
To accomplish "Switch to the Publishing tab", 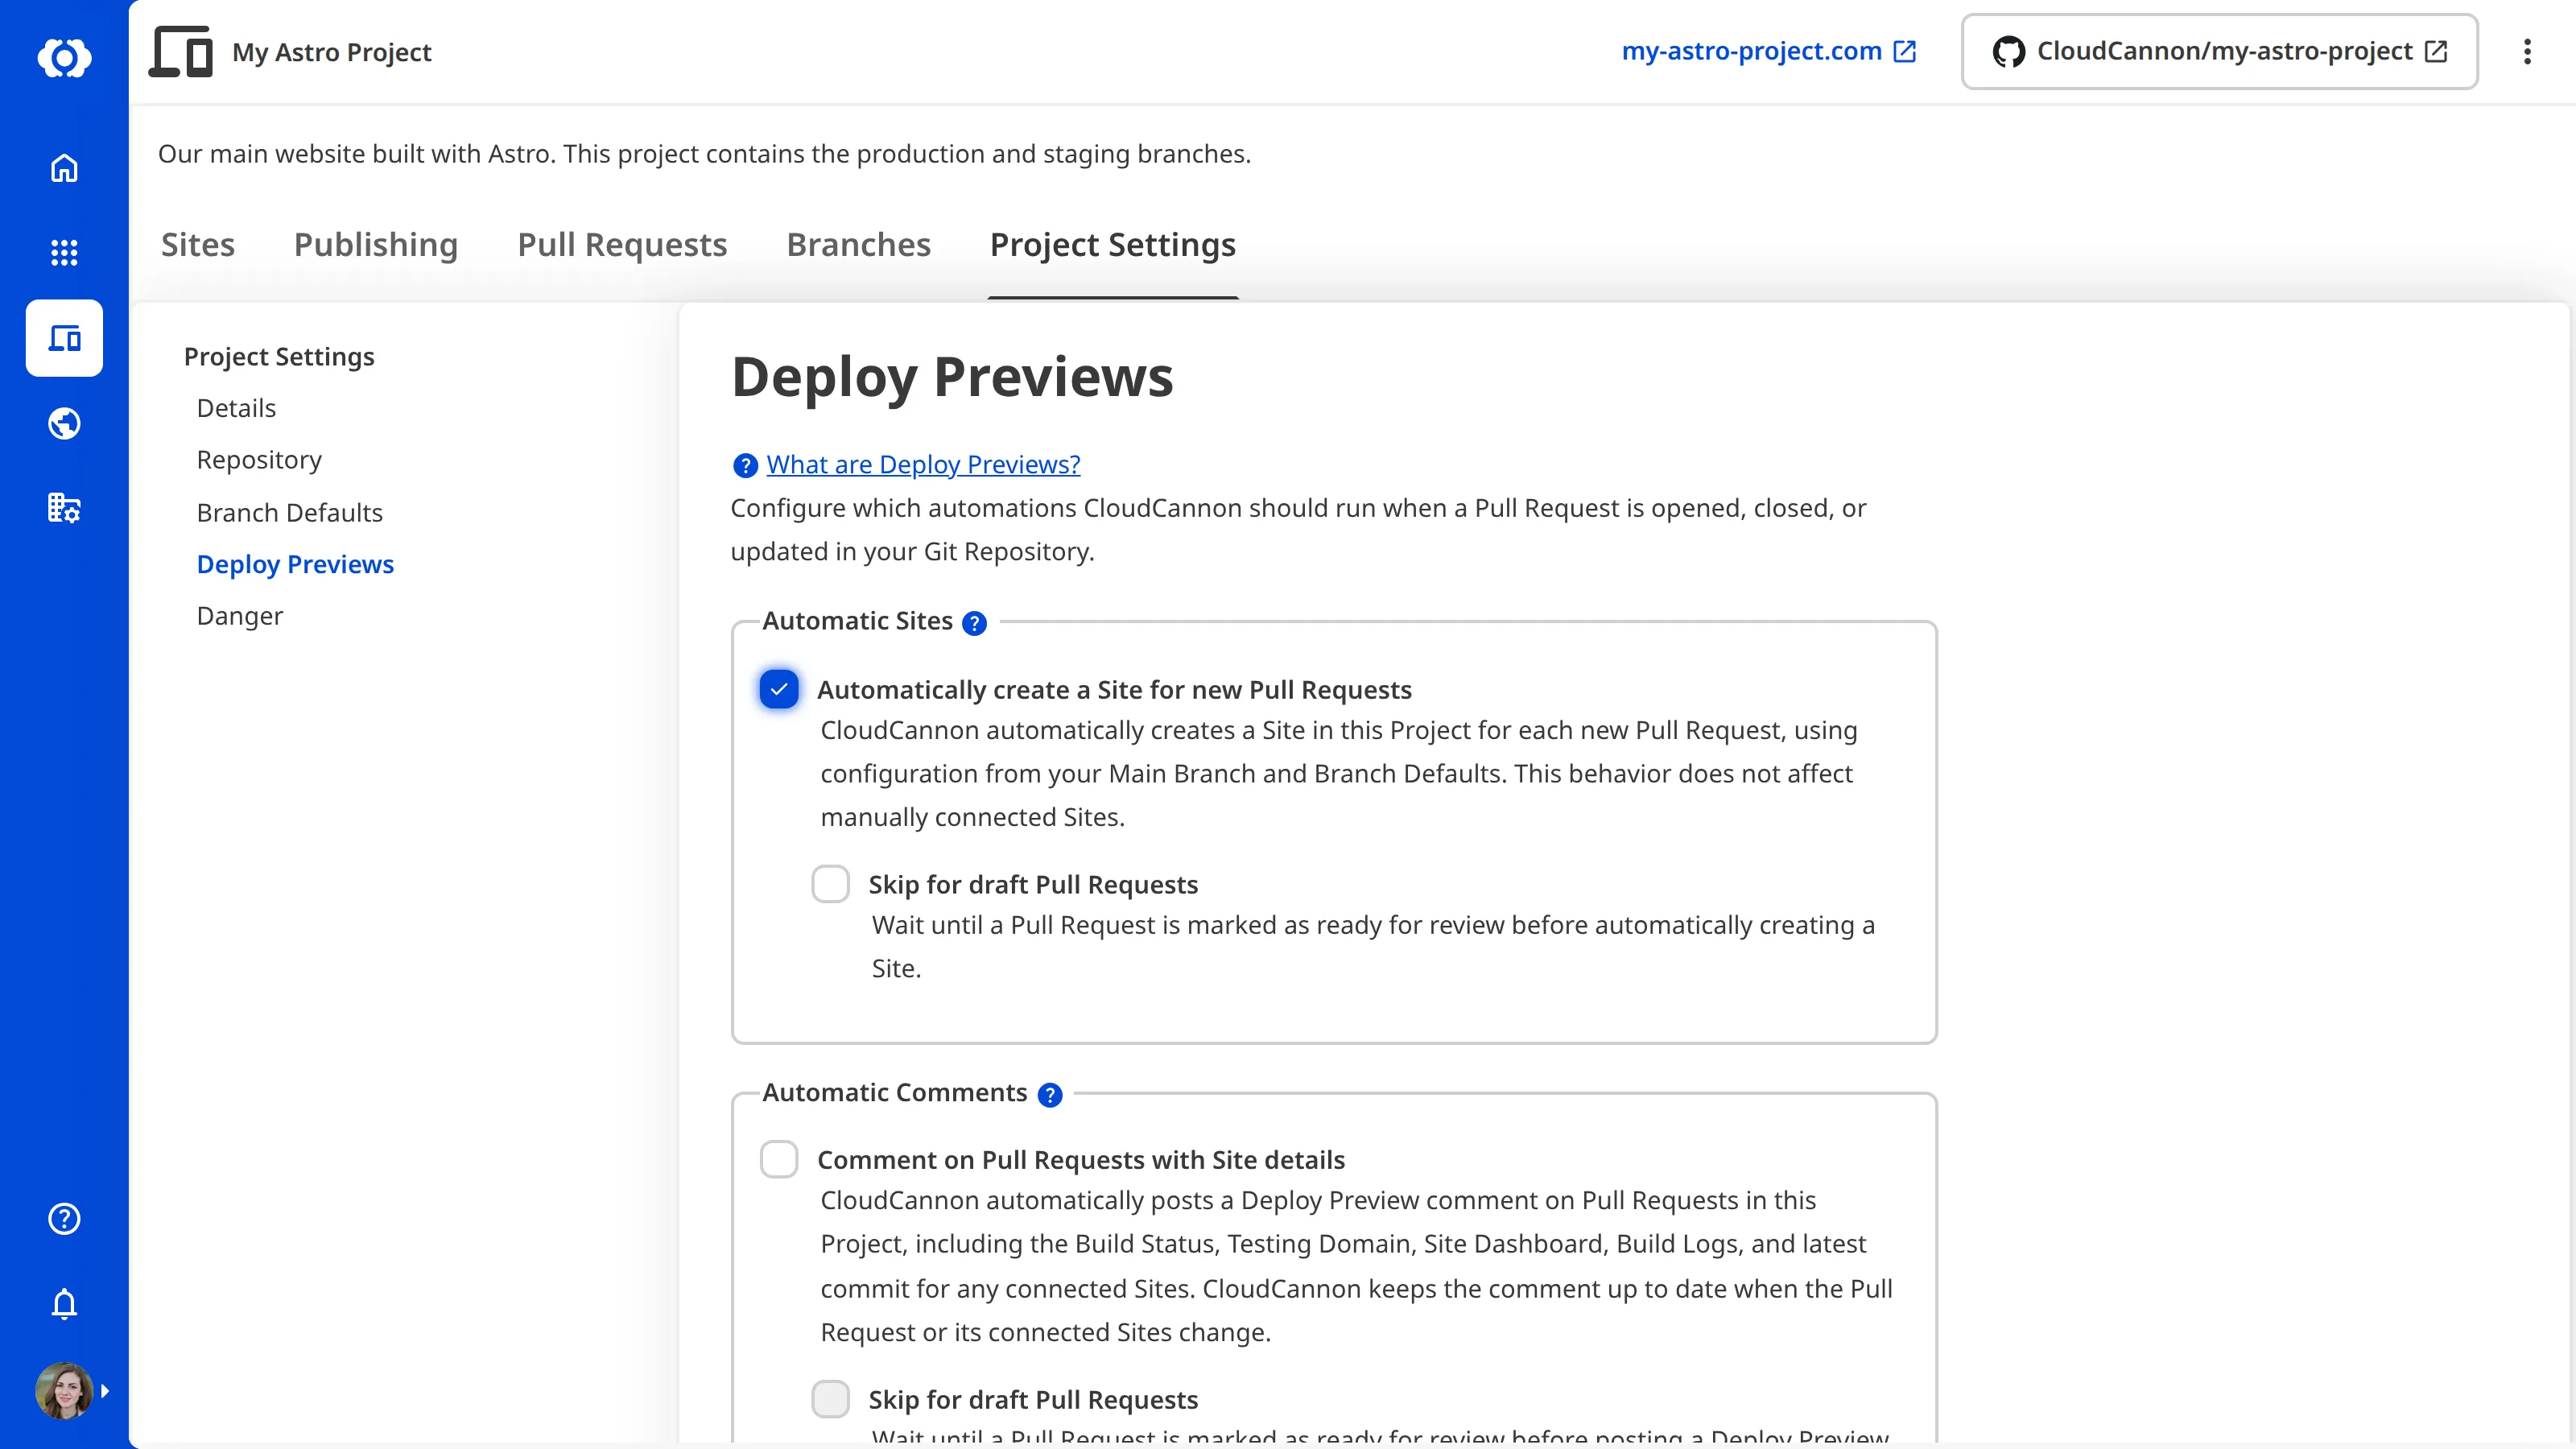I will pyautogui.click(x=376, y=245).
